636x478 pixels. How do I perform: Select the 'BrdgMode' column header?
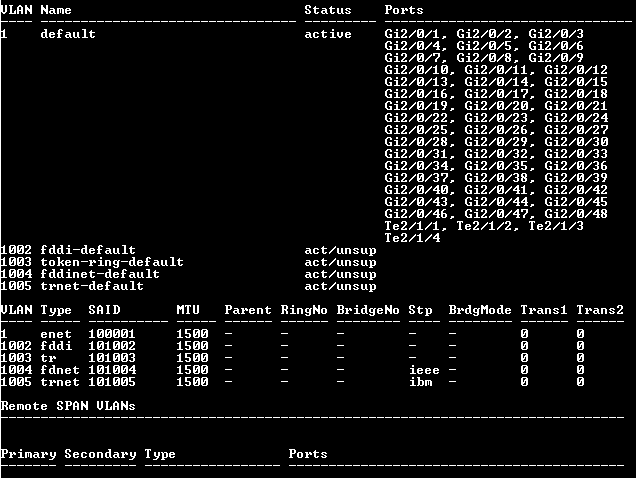tap(480, 310)
